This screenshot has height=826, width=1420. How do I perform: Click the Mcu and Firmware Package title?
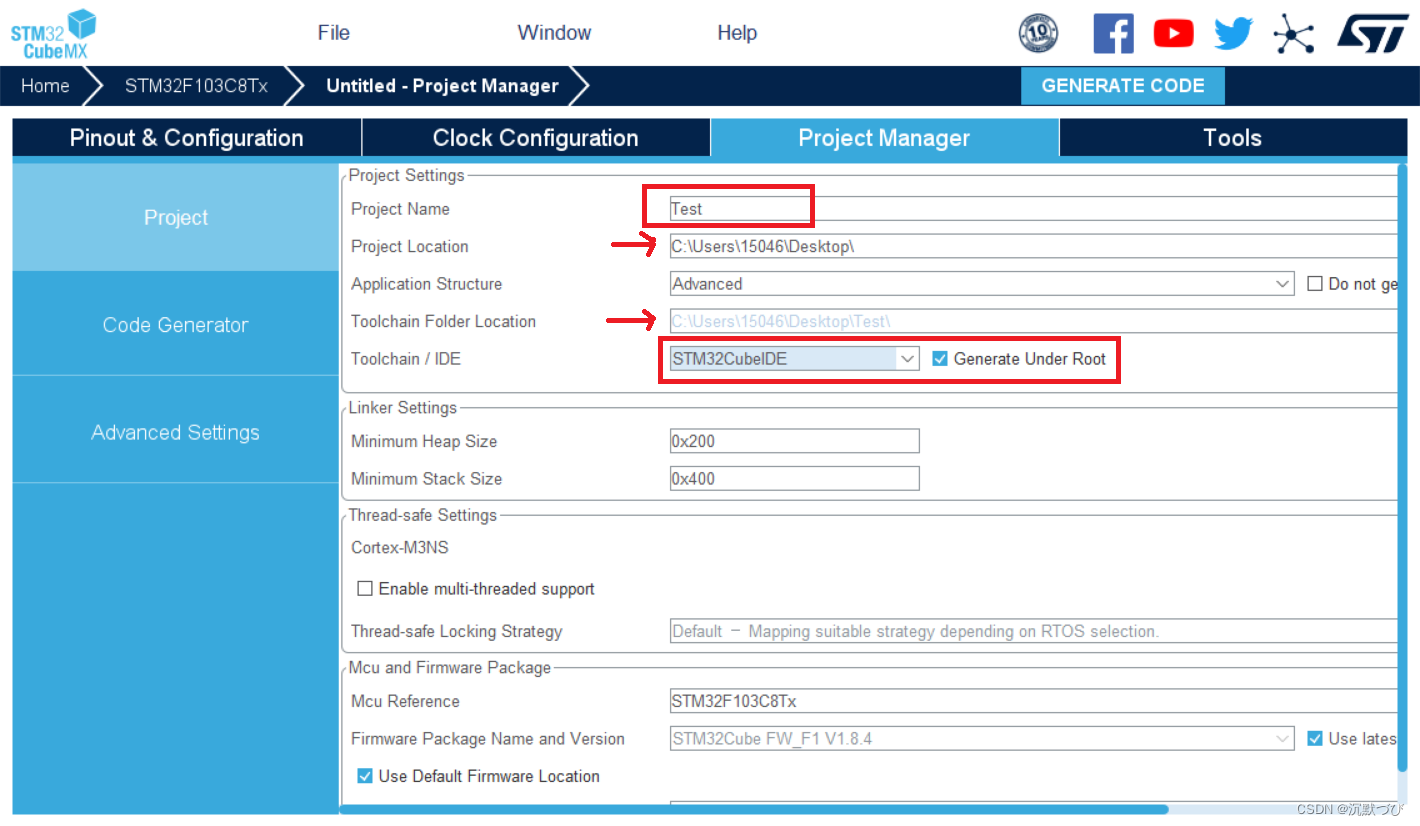[449, 668]
